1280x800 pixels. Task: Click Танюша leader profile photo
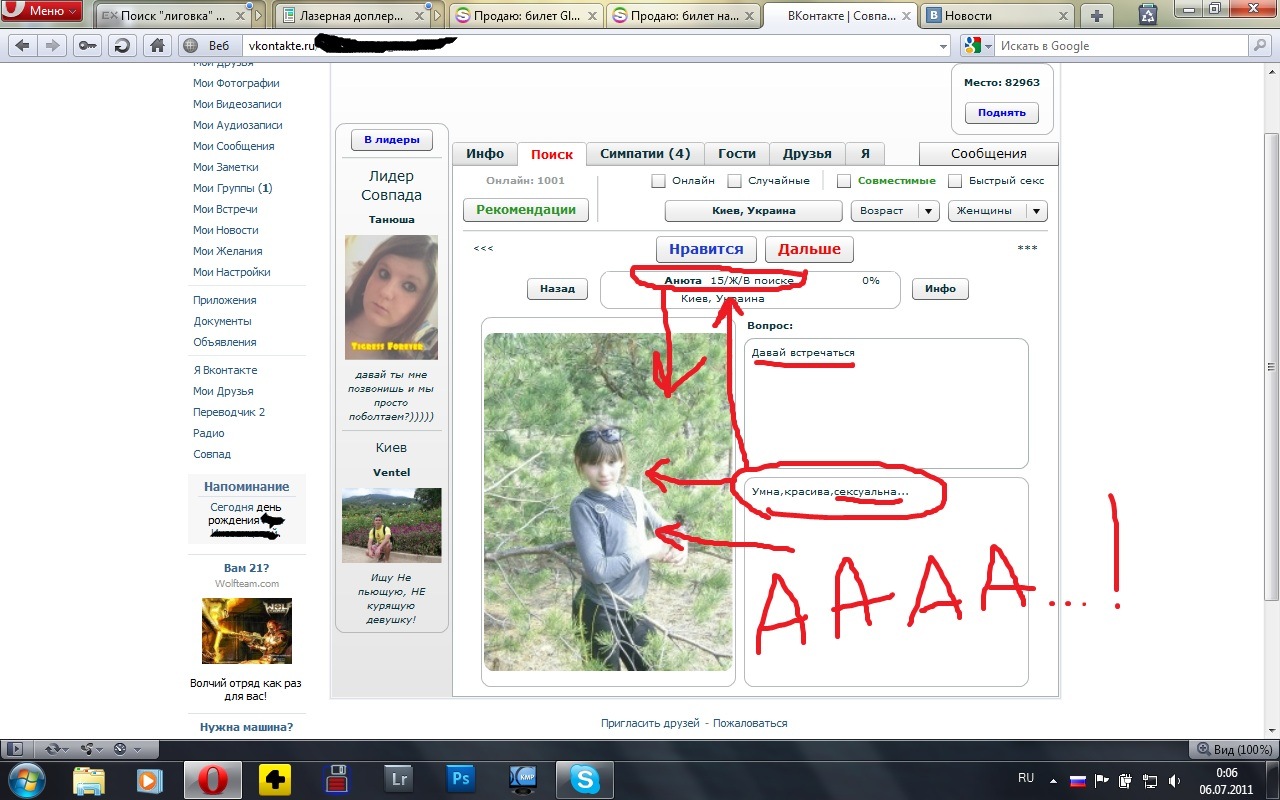click(x=391, y=297)
